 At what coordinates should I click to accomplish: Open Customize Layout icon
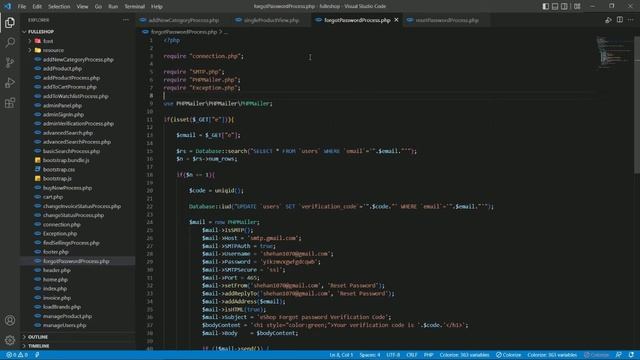coord(577,6)
